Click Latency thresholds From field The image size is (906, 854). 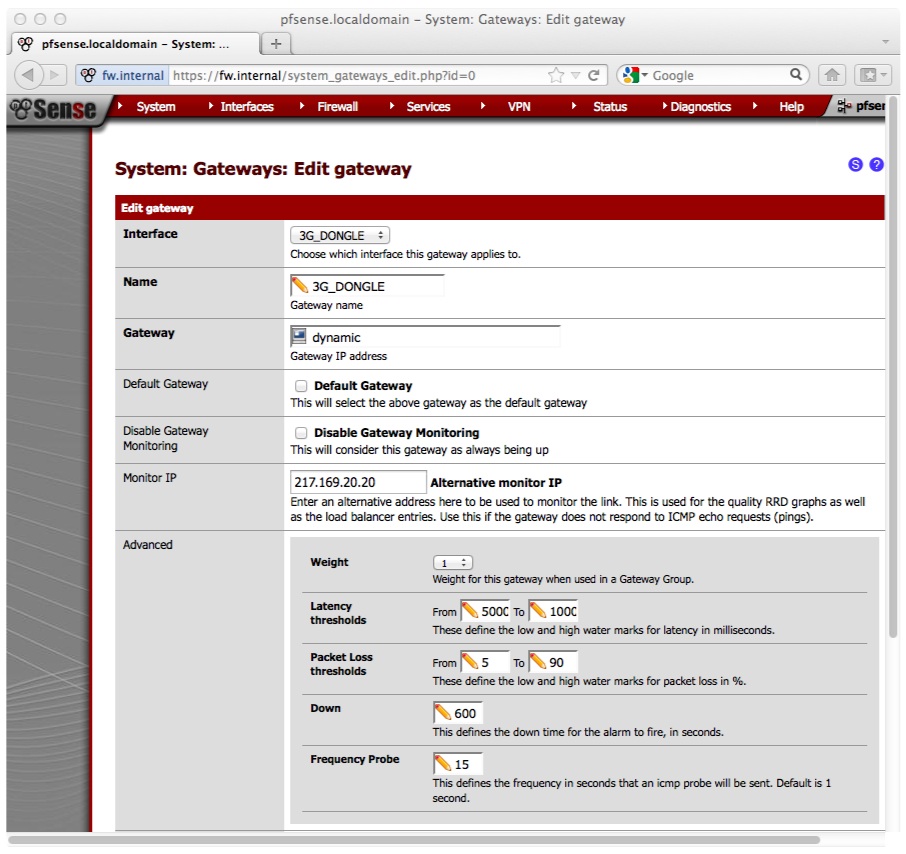(485, 611)
